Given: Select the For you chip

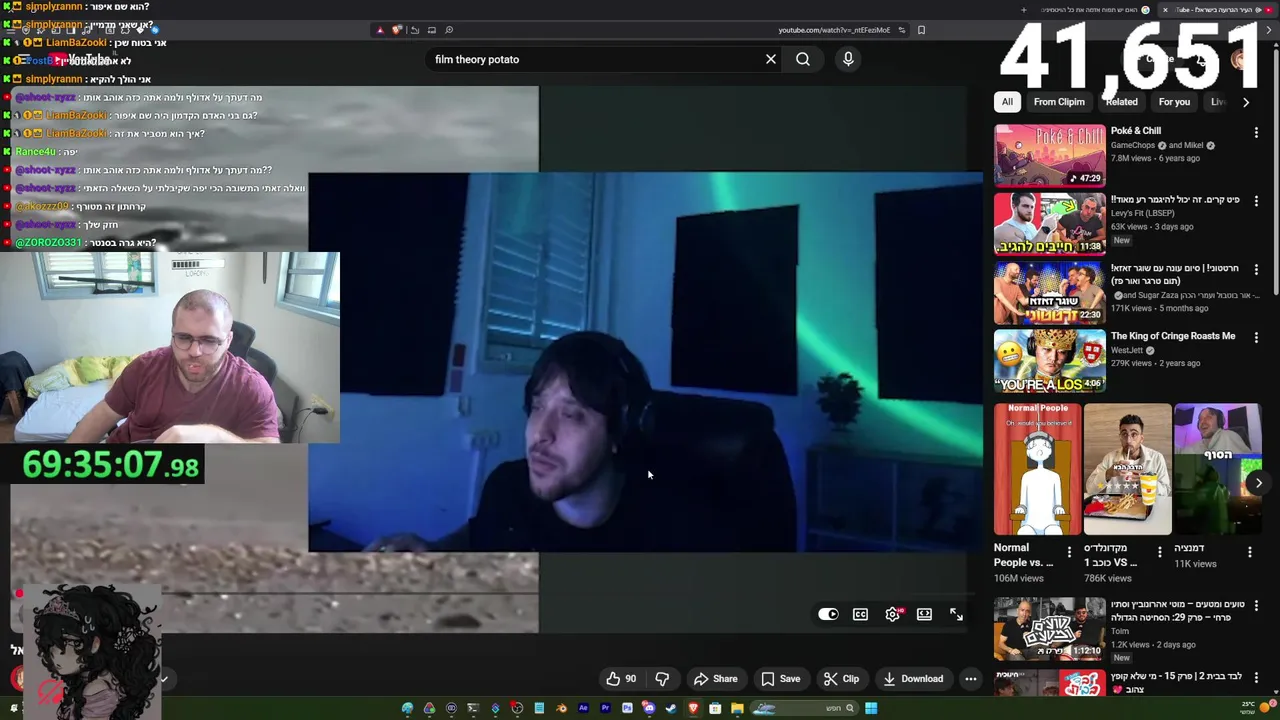Looking at the screenshot, I should (1174, 102).
